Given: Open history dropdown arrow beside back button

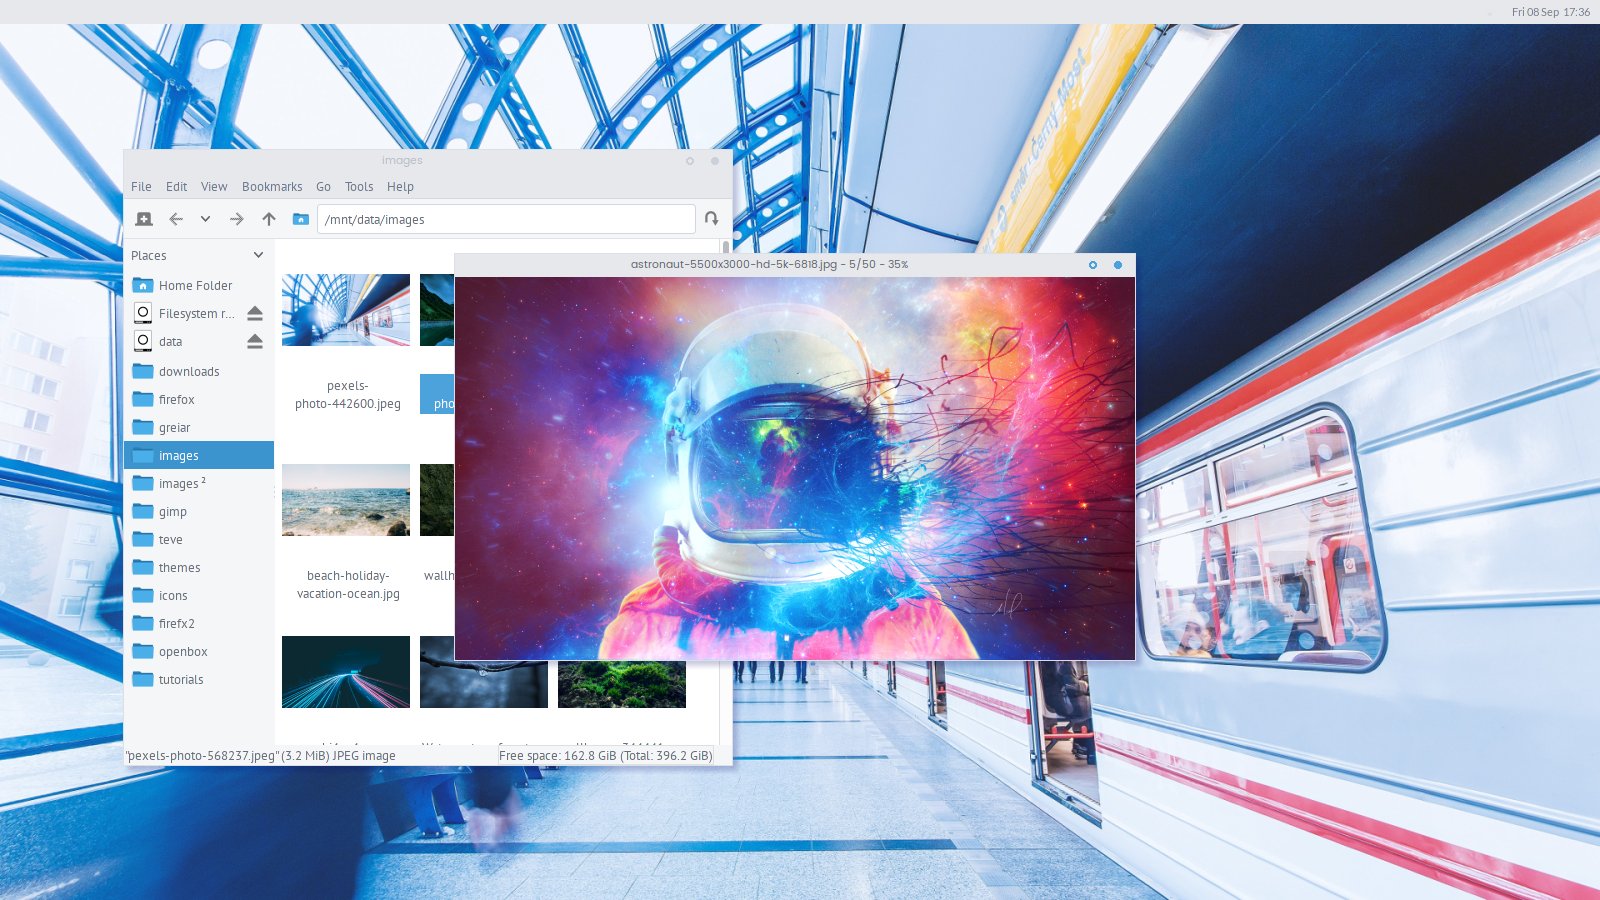Looking at the screenshot, I should pos(205,219).
